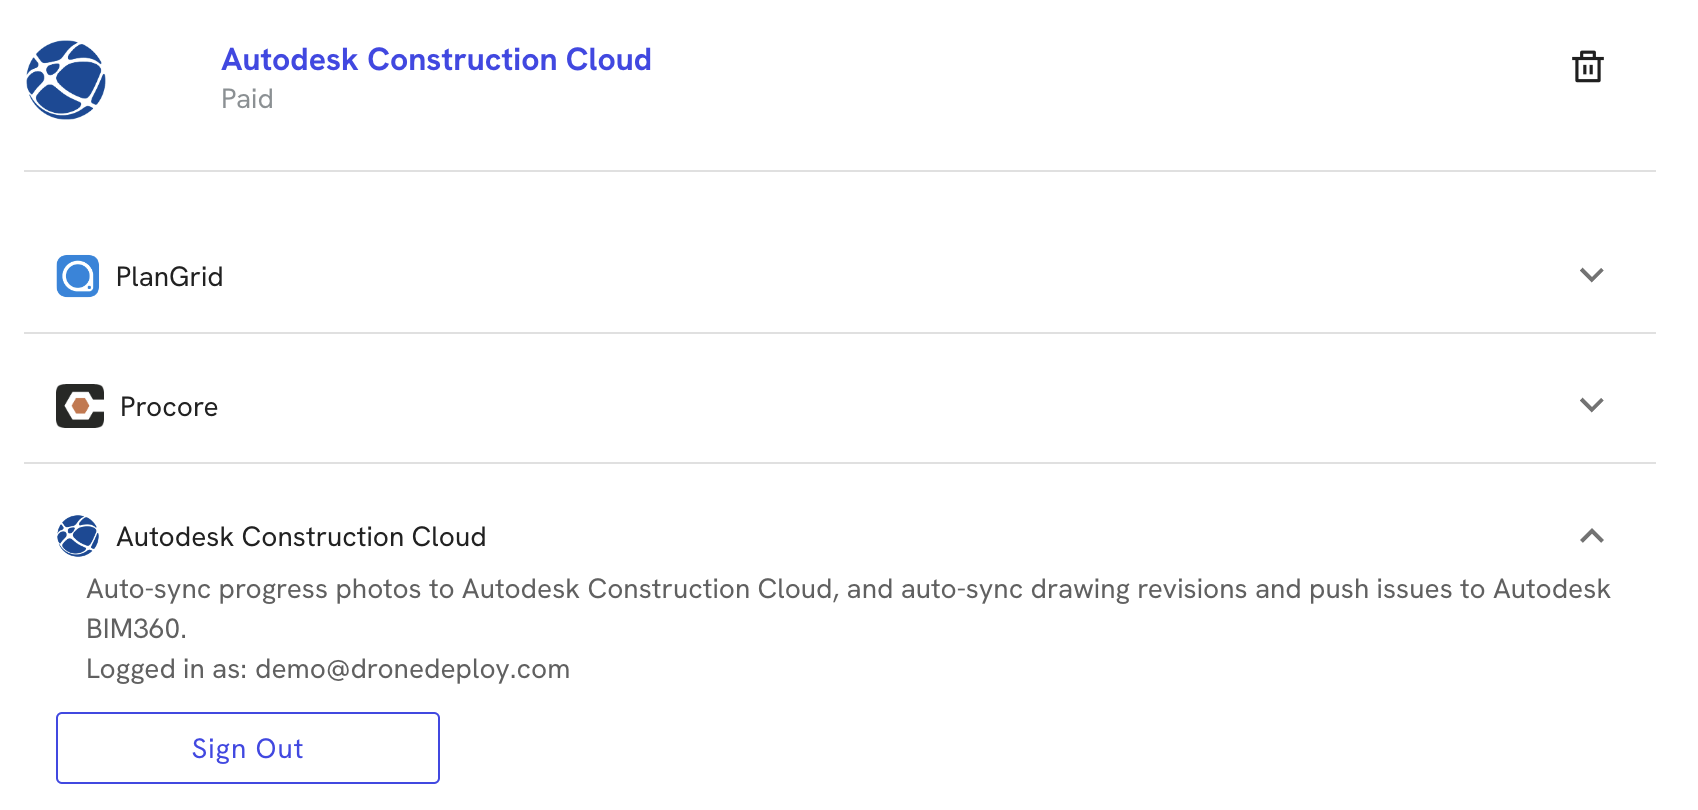
Task: Click the small Autodesk globe icon in list
Action: pyautogui.click(x=78, y=536)
